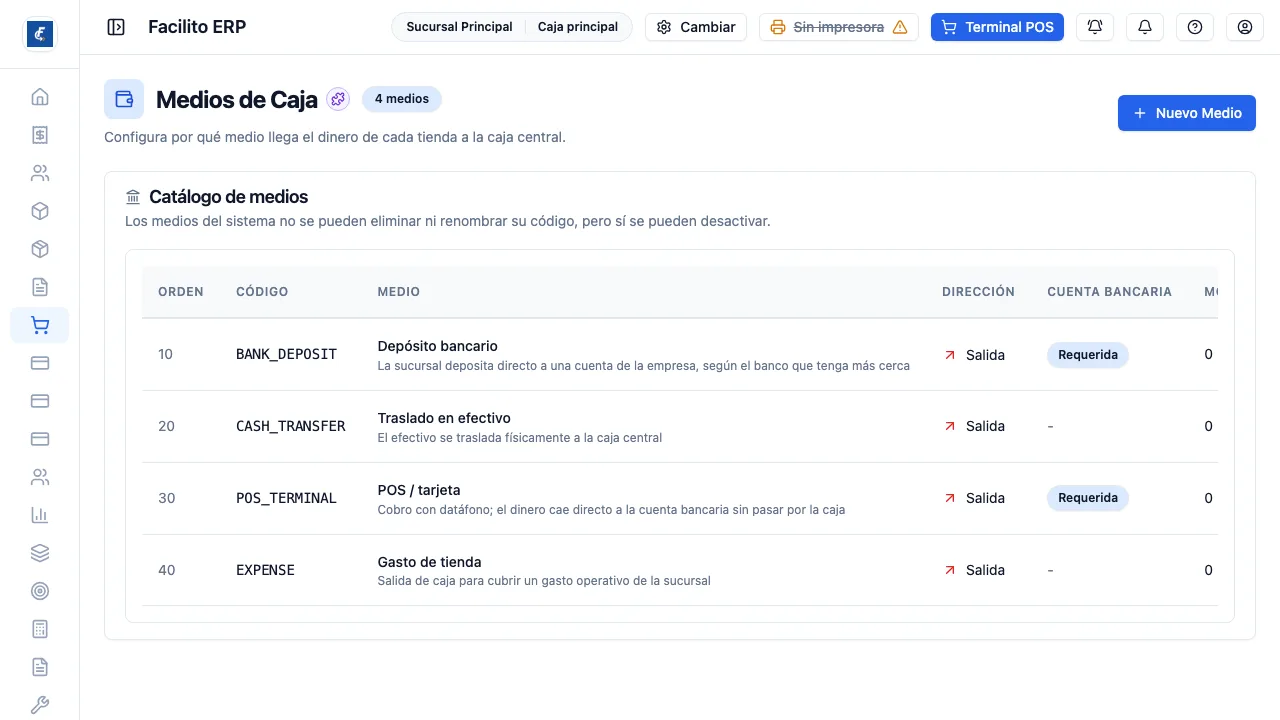Click 'Gasto de tienda' medium name

coord(429,562)
